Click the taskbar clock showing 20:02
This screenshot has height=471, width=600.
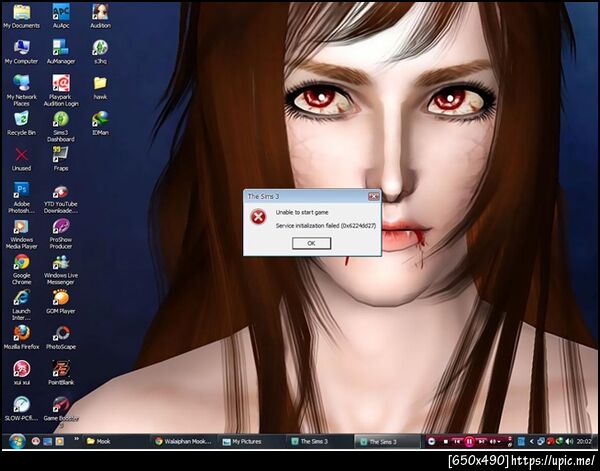(x=584, y=442)
